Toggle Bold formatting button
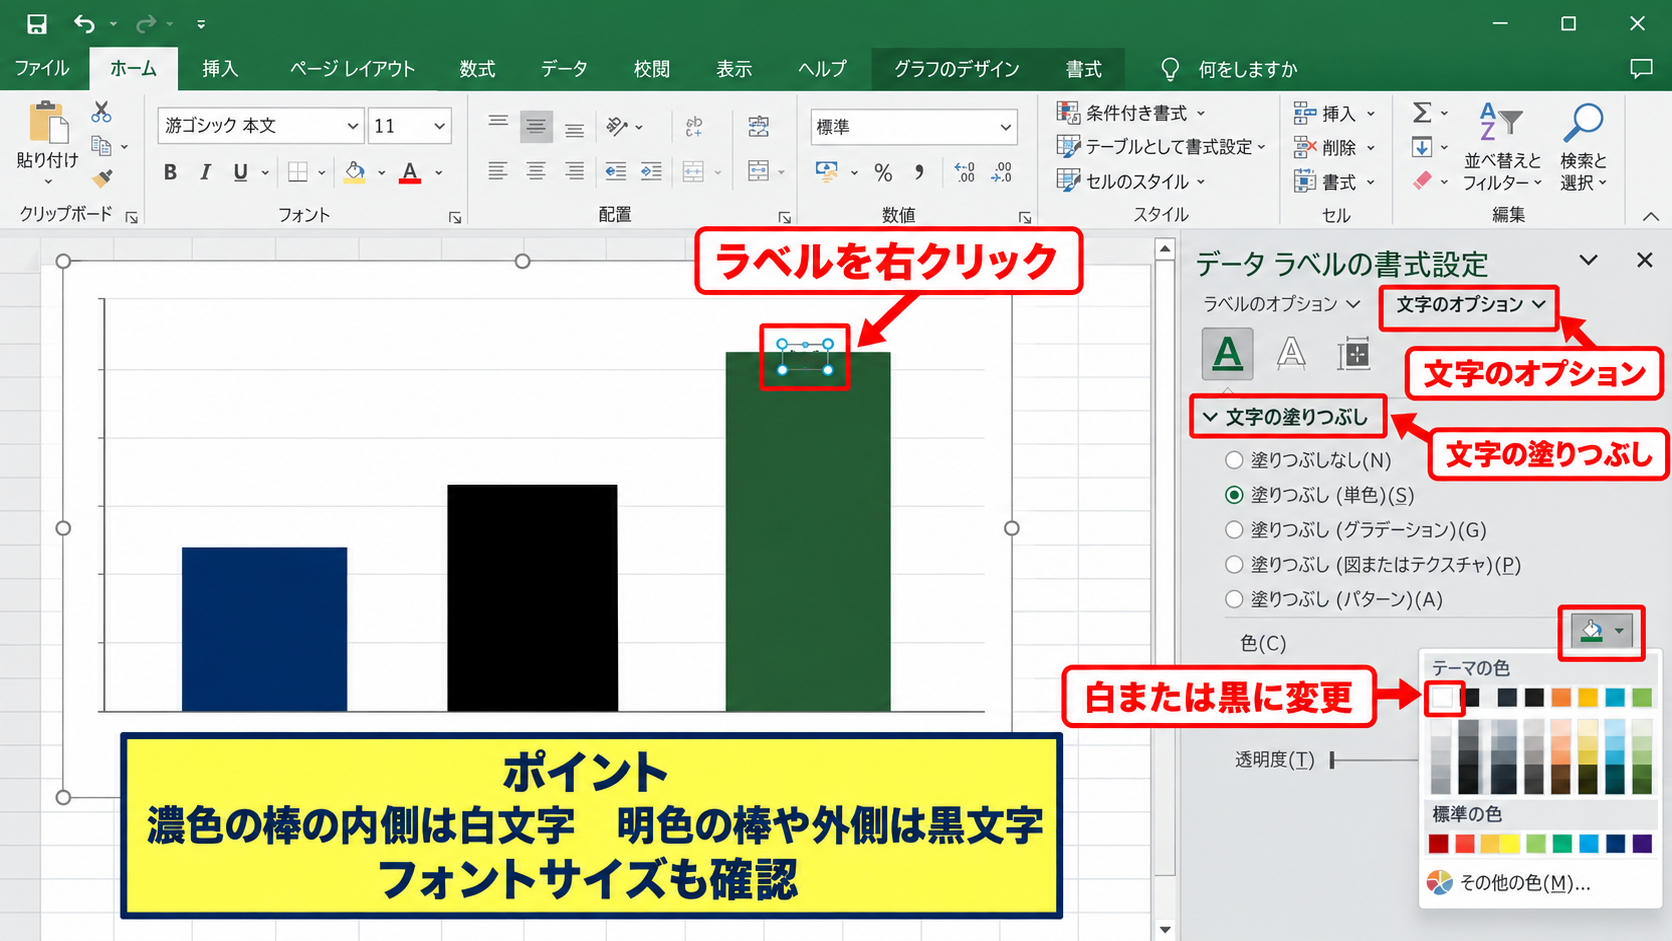This screenshot has height=941, width=1672. [170, 172]
